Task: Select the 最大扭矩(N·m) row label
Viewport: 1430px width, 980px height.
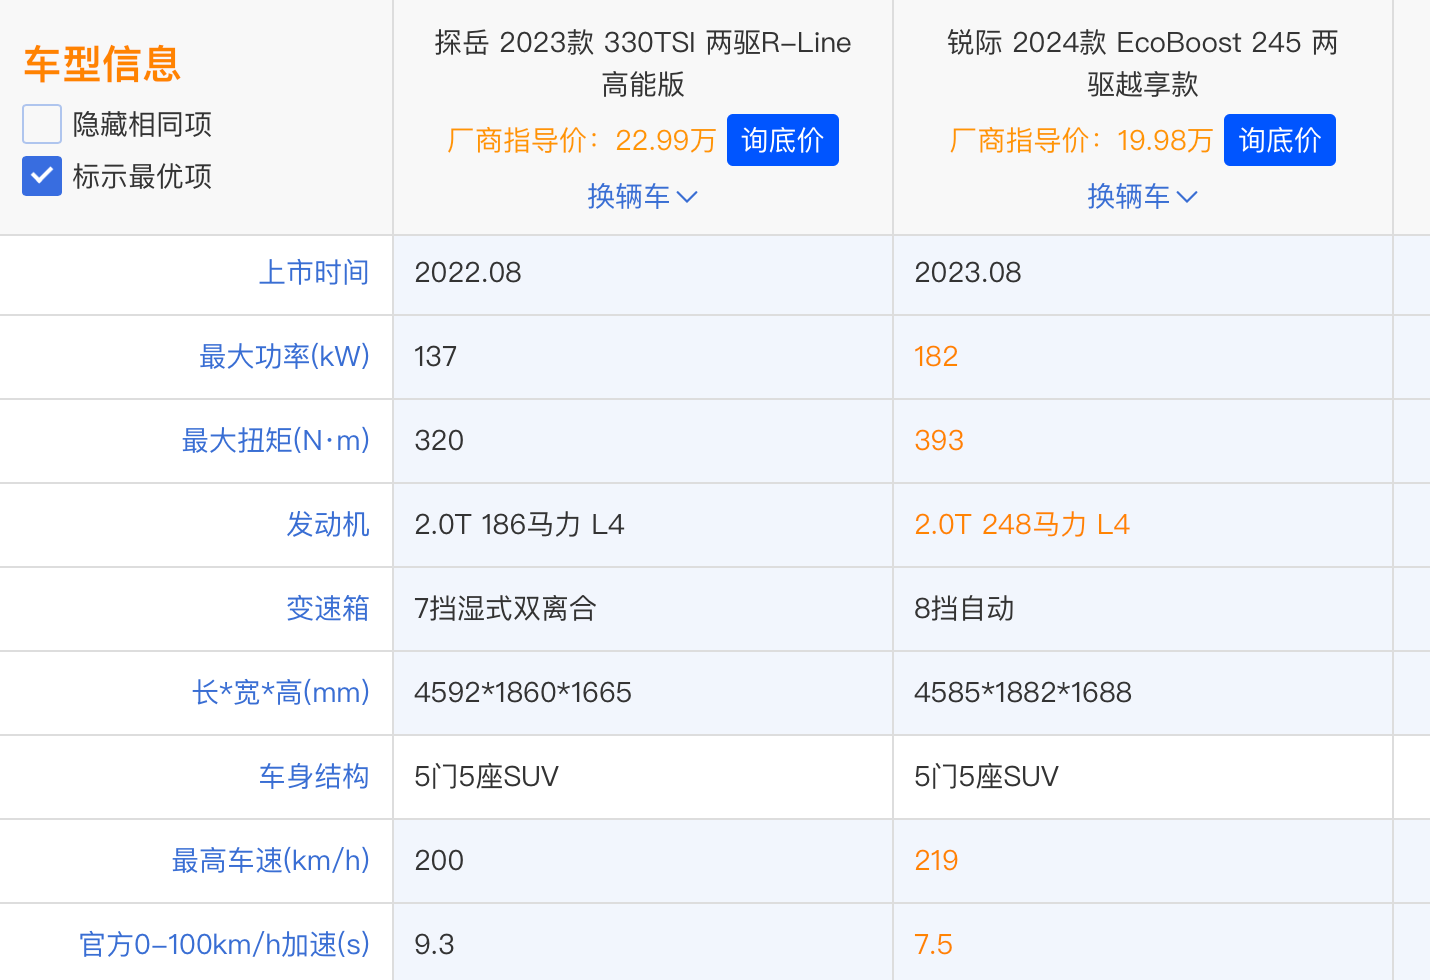Action: 275,440
